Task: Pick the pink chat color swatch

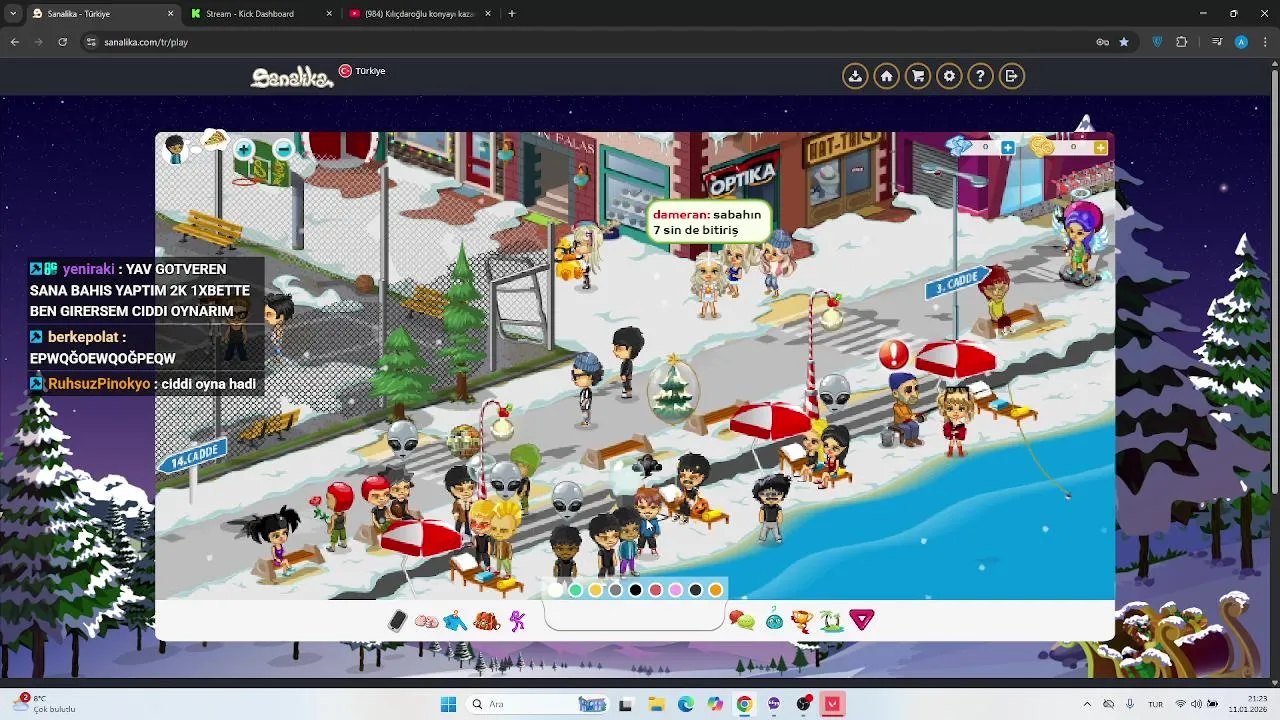Action: tap(676, 590)
